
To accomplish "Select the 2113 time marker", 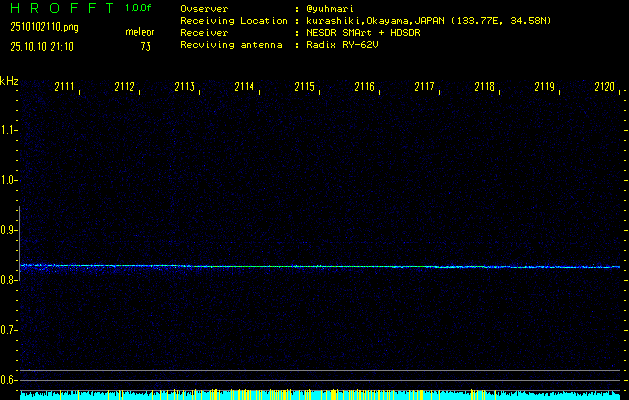I will pyautogui.click(x=185, y=88).
